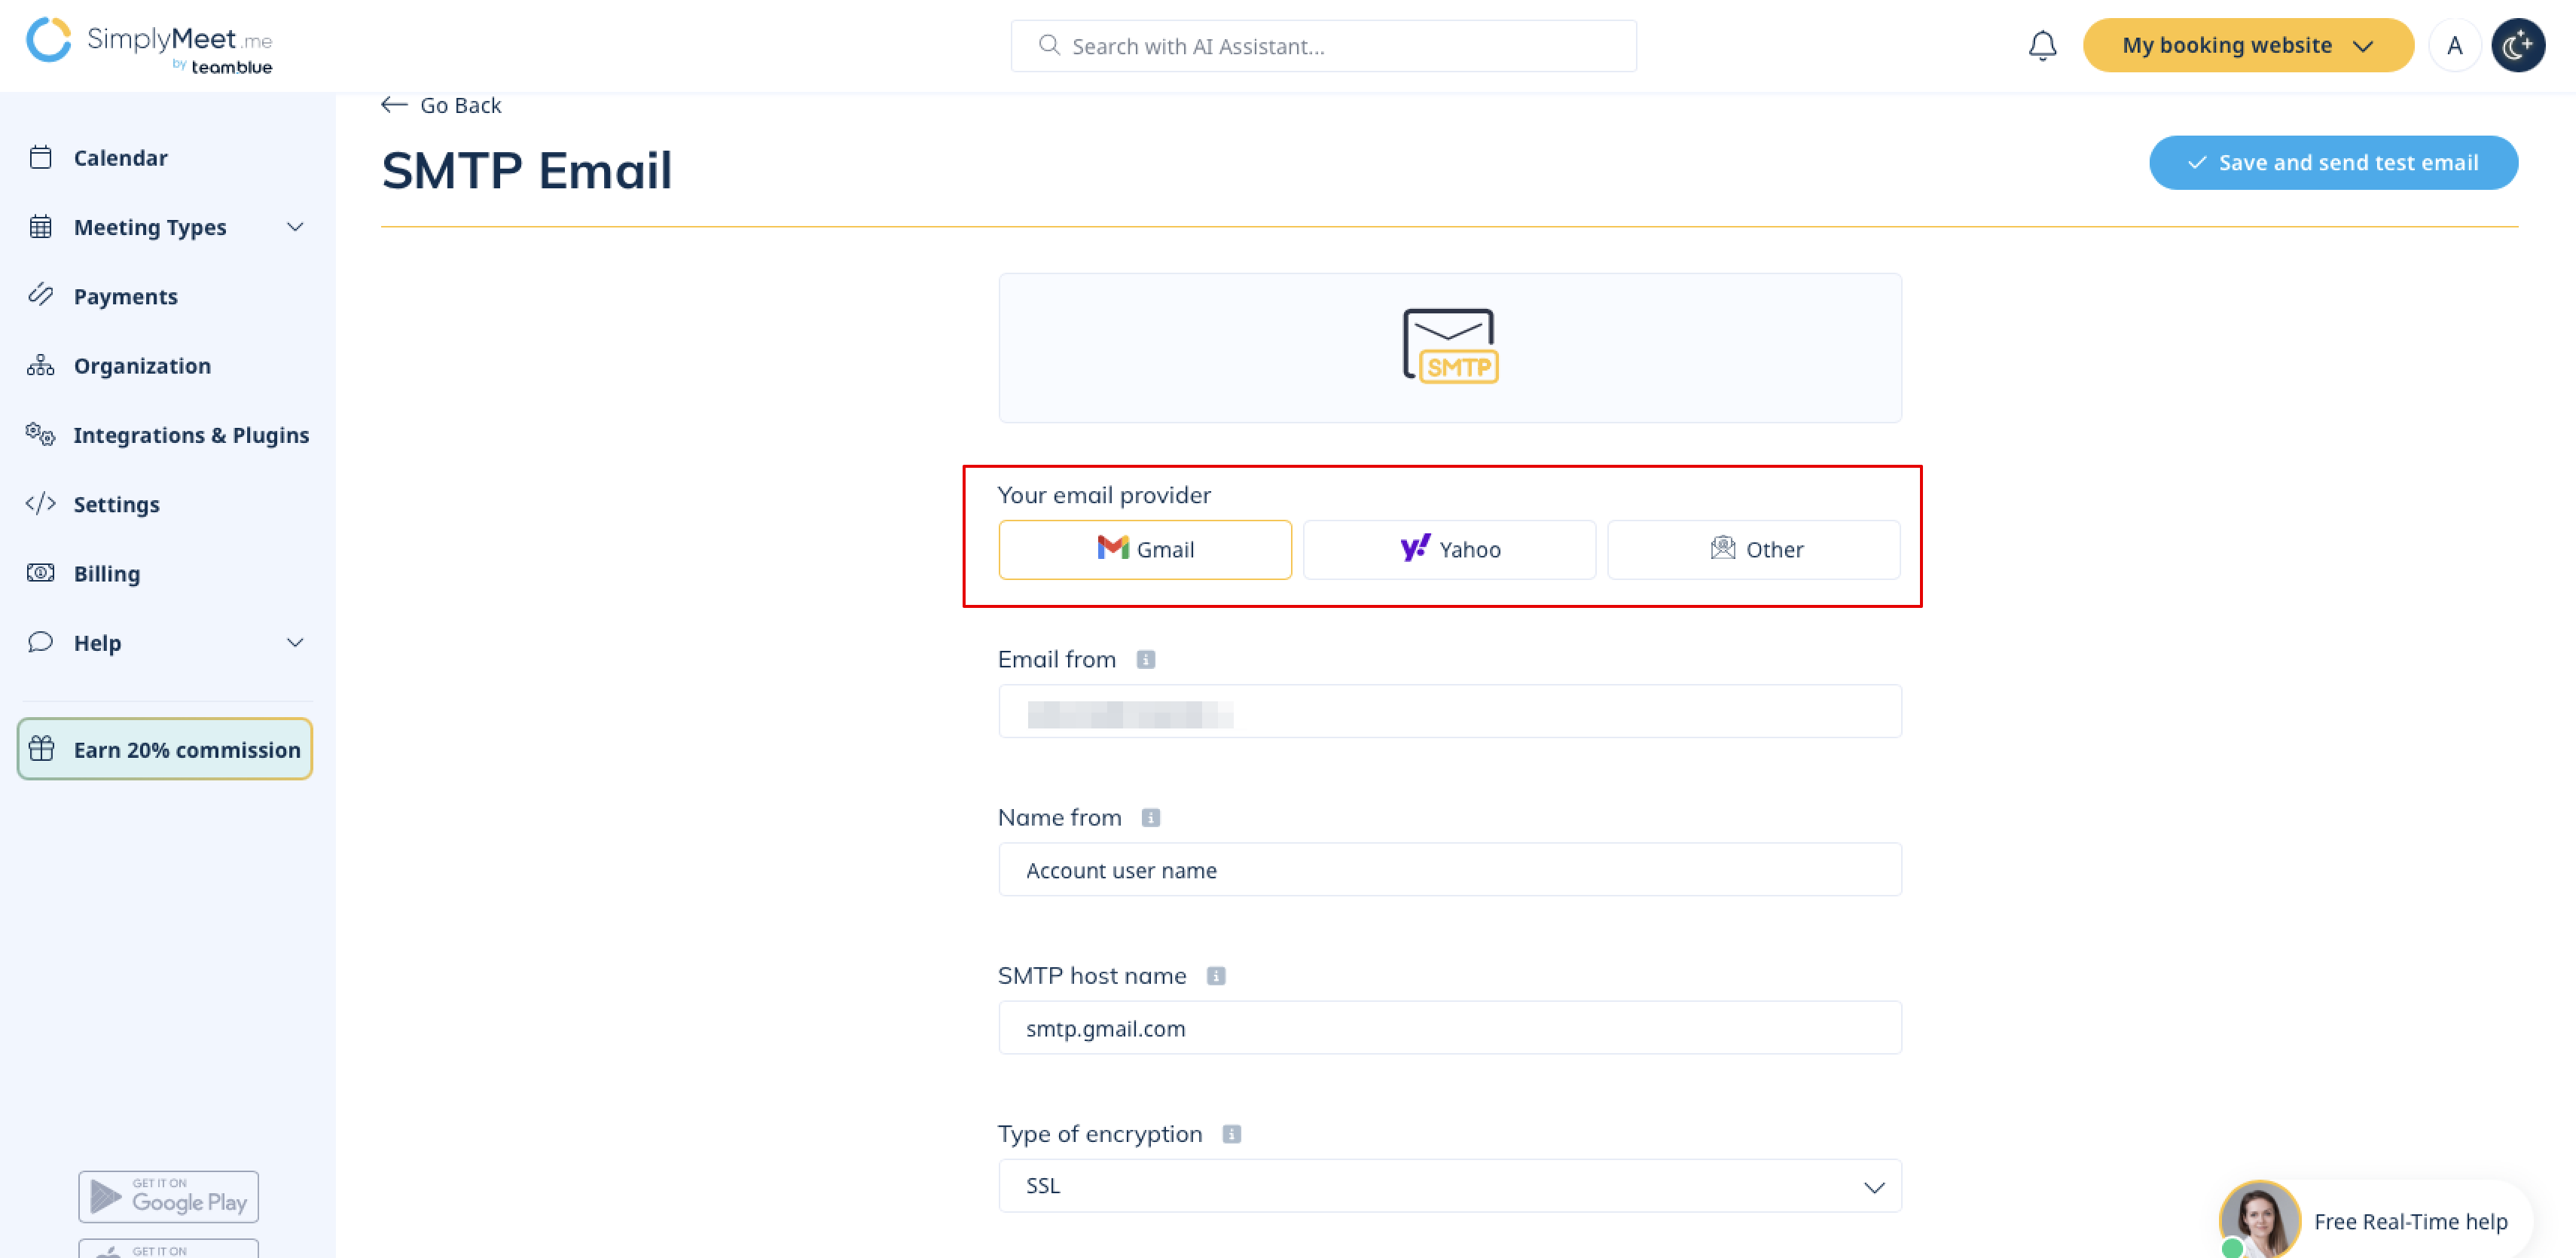Click info icon beside Email from
This screenshot has width=2576, height=1258.
[1146, 660]
